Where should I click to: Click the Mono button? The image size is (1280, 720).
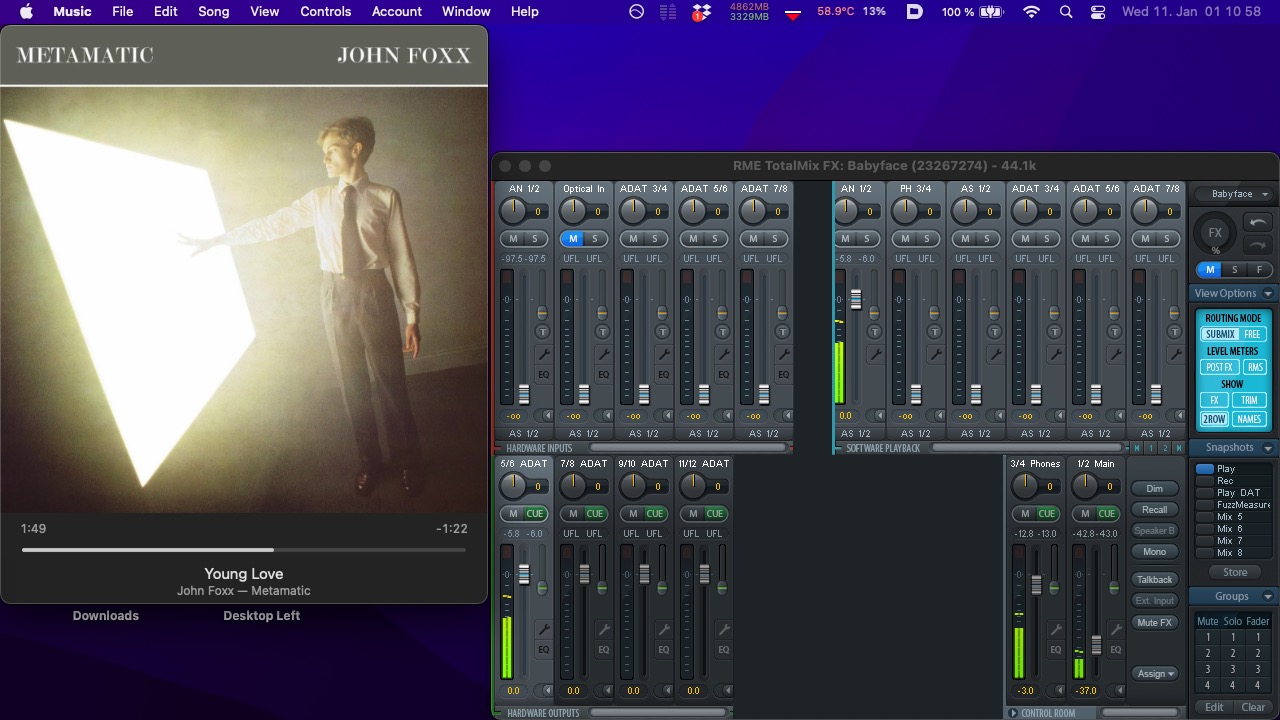(1155, 551)
